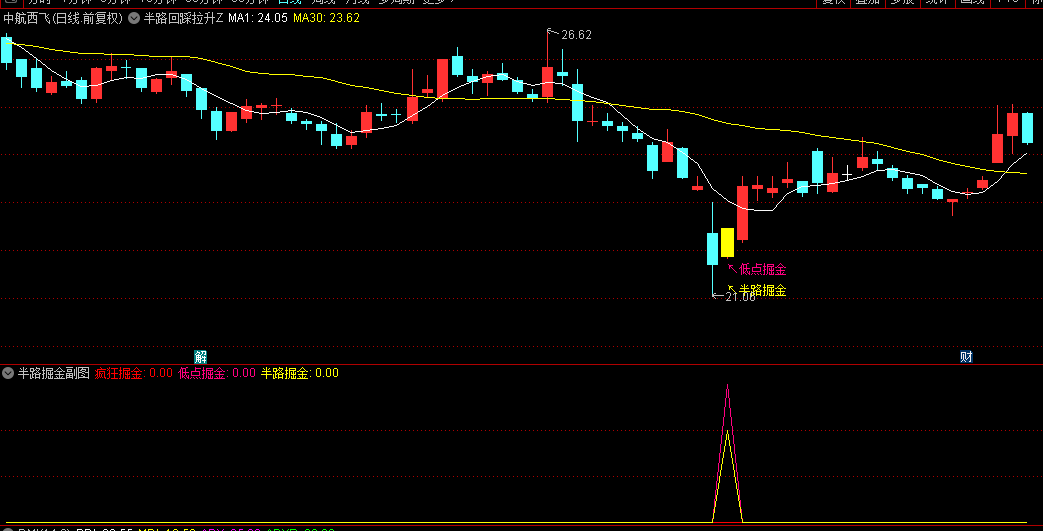Select the last cyan candlestick at far right

(1027, 128)
